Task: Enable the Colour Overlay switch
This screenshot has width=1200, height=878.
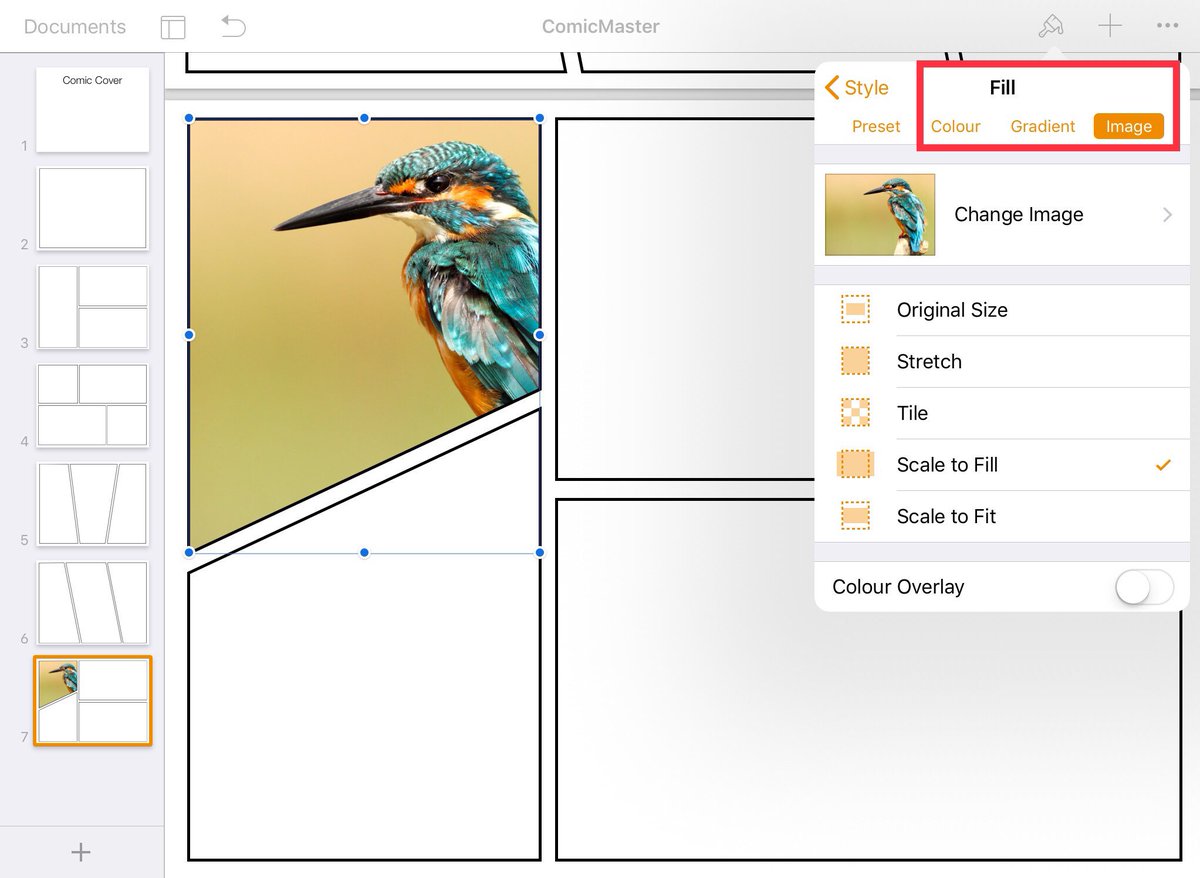Action: pyautogui.click(x=1144, y=587)
